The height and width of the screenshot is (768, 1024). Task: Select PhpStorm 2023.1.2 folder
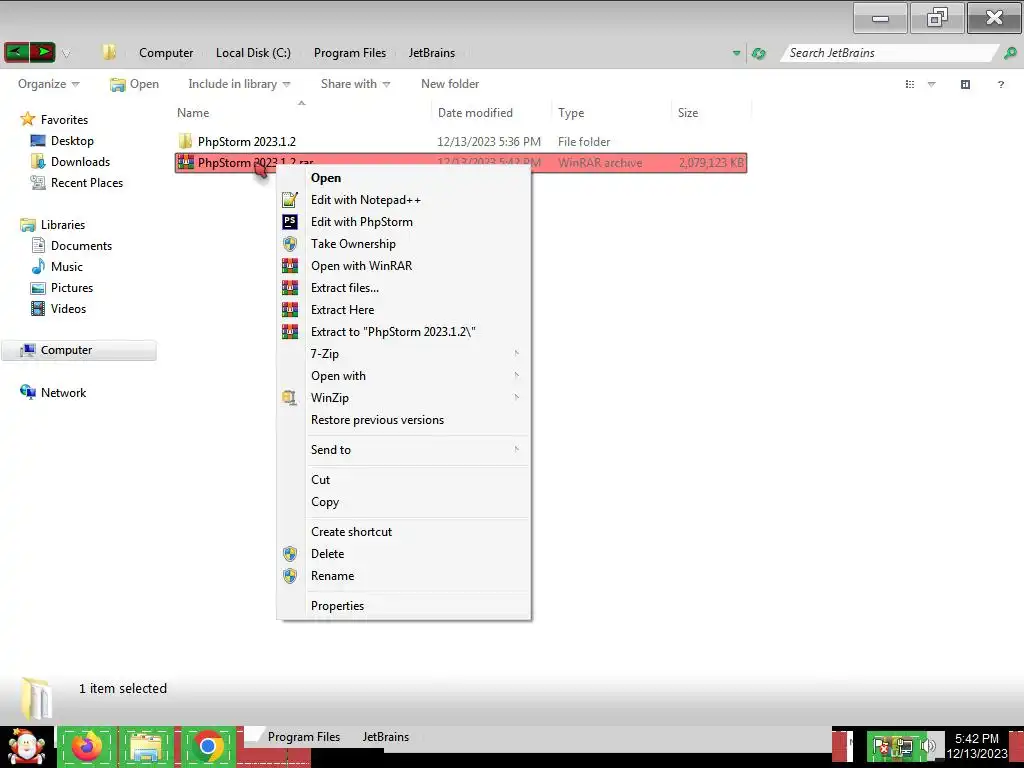[x=246, y=142]
